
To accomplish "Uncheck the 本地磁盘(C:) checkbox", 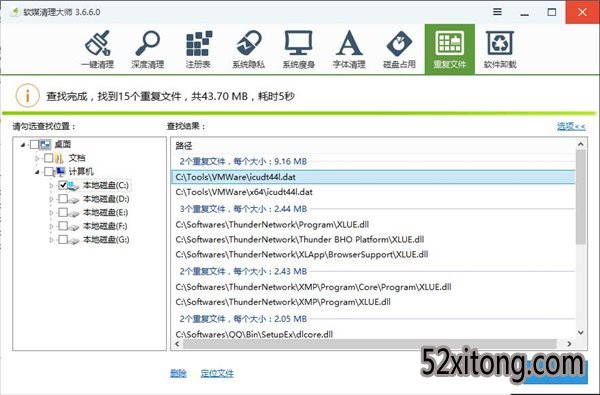I will coord(63,185).
